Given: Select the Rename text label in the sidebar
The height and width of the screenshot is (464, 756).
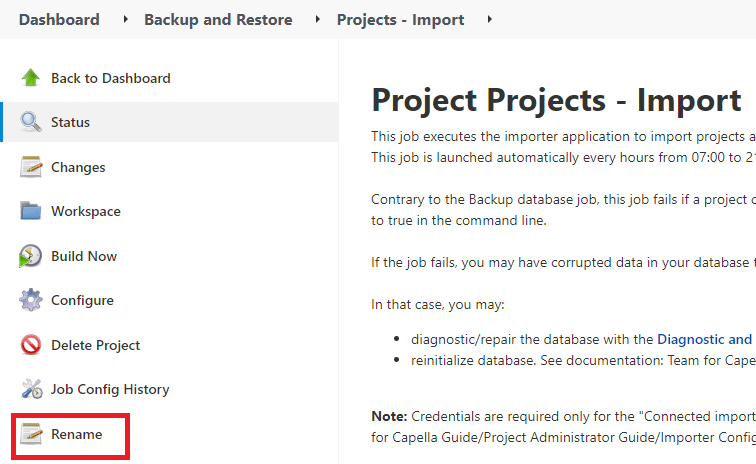Looking at the screenshot, I should 77,434.
